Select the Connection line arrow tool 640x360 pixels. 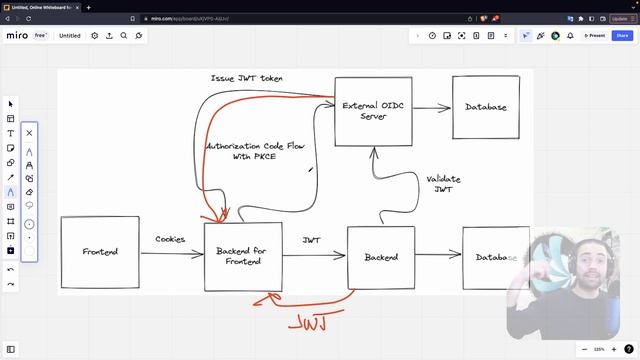click(x=11, y=178)
